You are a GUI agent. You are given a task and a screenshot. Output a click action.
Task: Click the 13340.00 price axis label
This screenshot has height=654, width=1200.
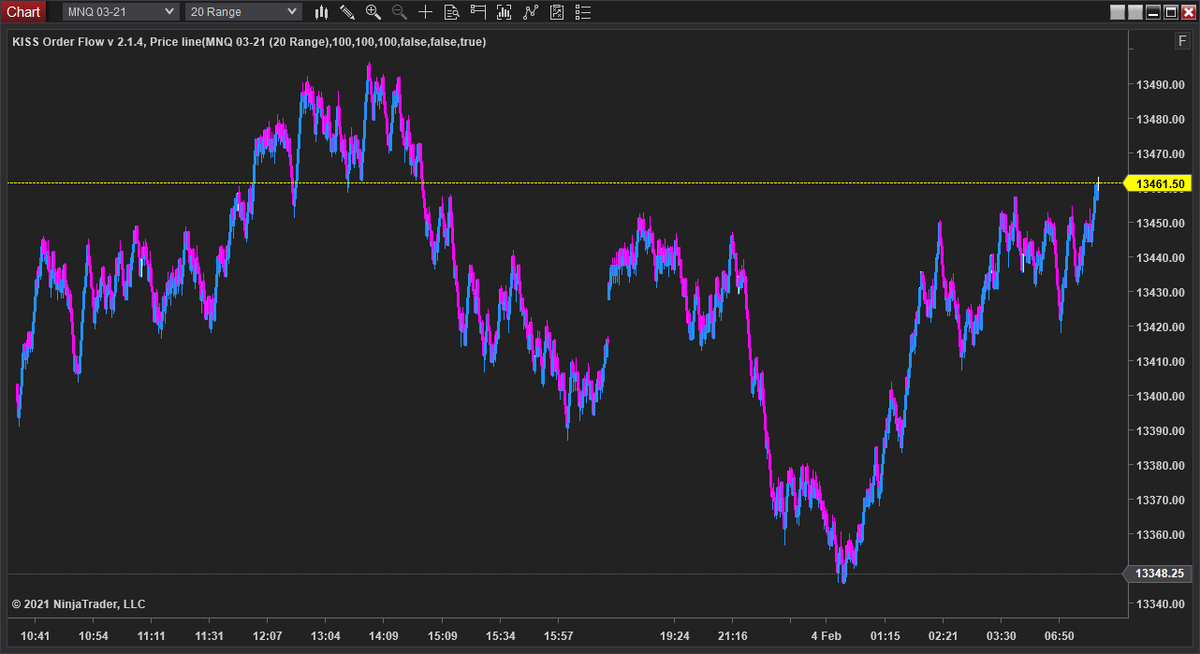pyautogui.click(x=1160, y=604)
